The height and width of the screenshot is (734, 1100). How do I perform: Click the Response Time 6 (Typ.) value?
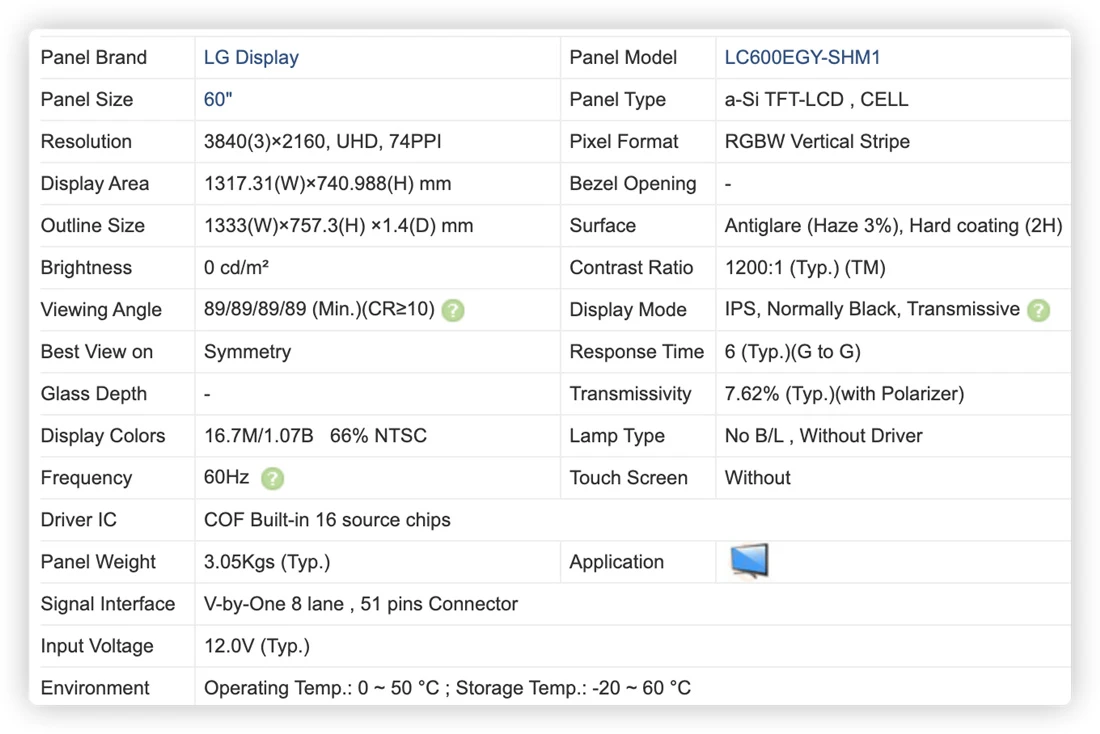[x=792, y=352]
